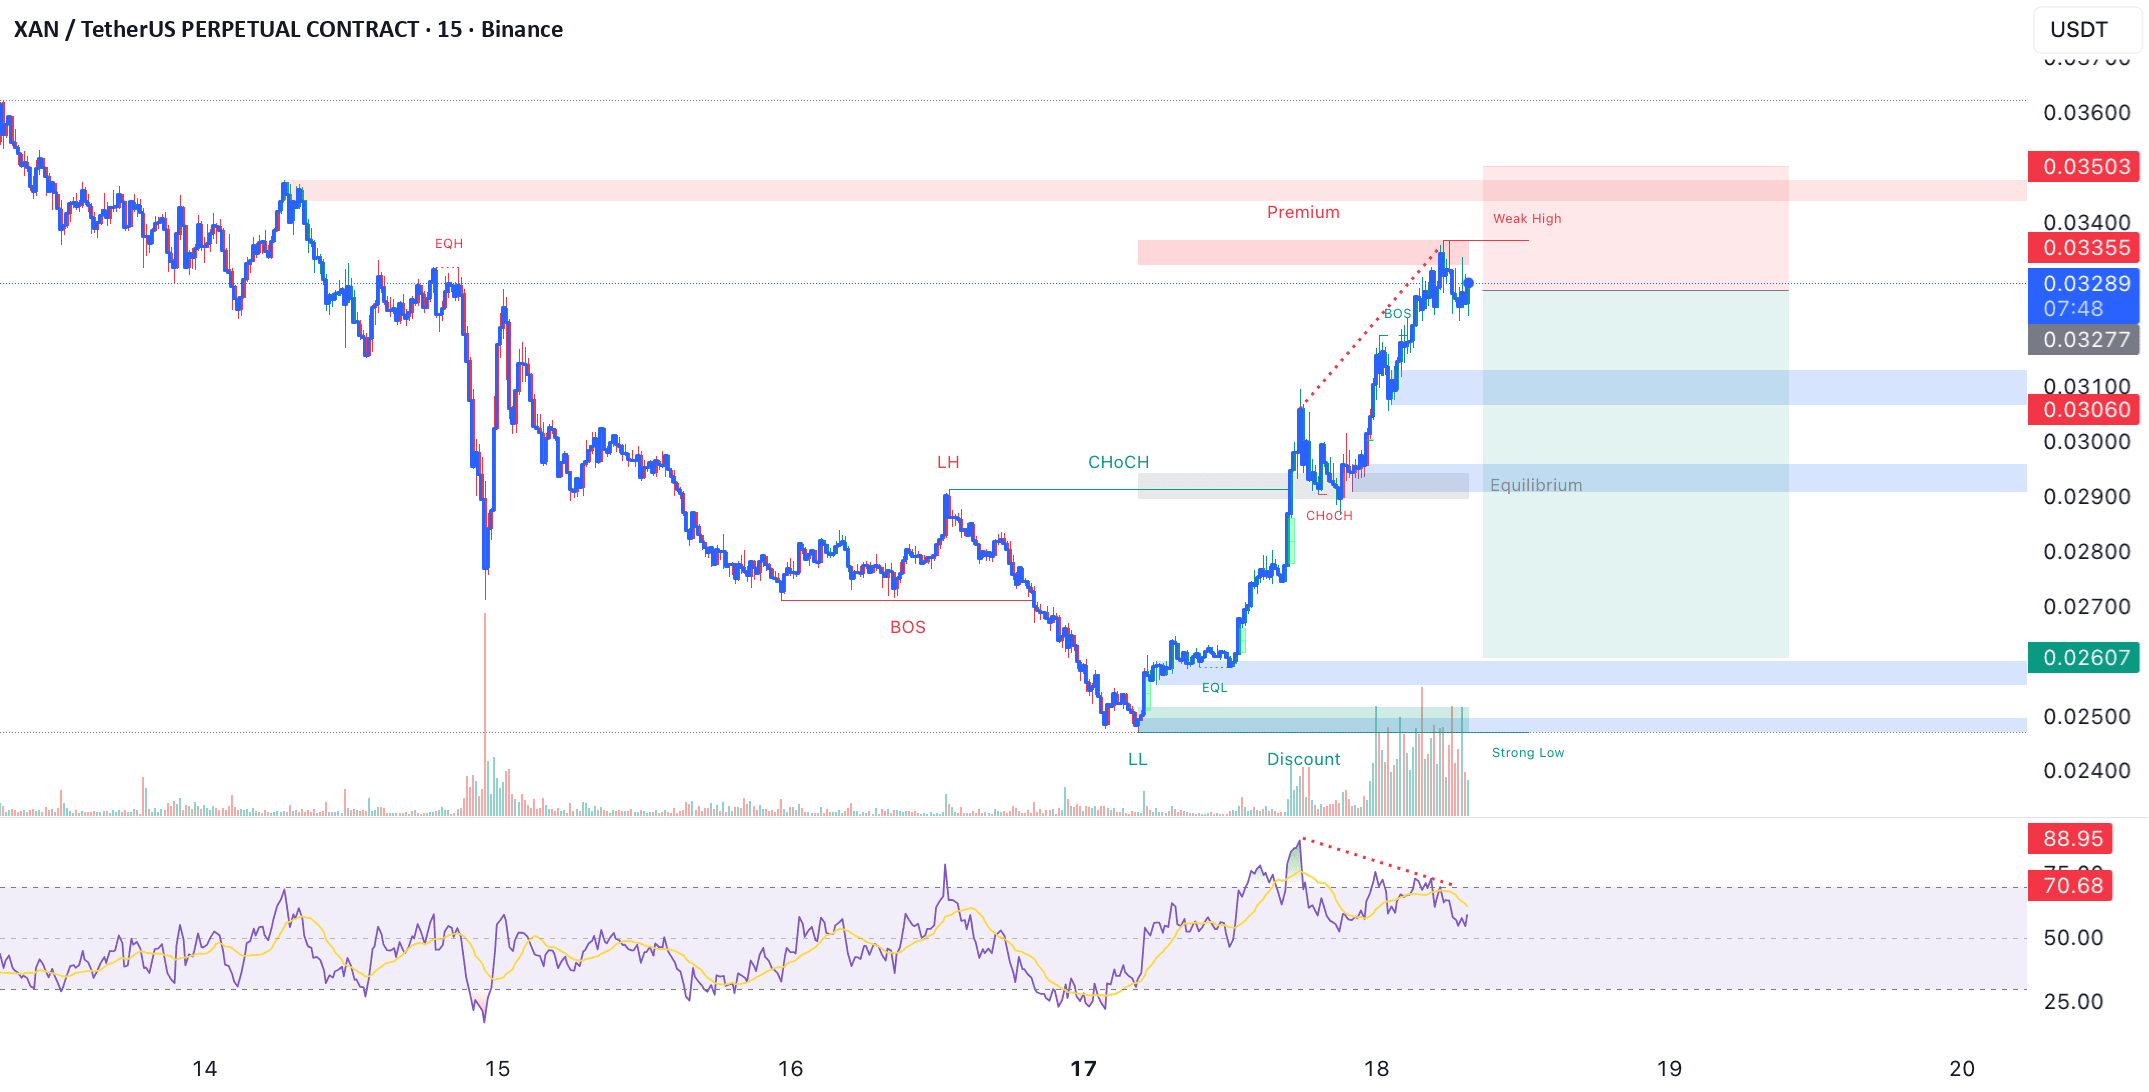Select the gray 0.03277 price label
The height and width of the screenshot is (1092, 2149).
click(x=2084, y=340)
